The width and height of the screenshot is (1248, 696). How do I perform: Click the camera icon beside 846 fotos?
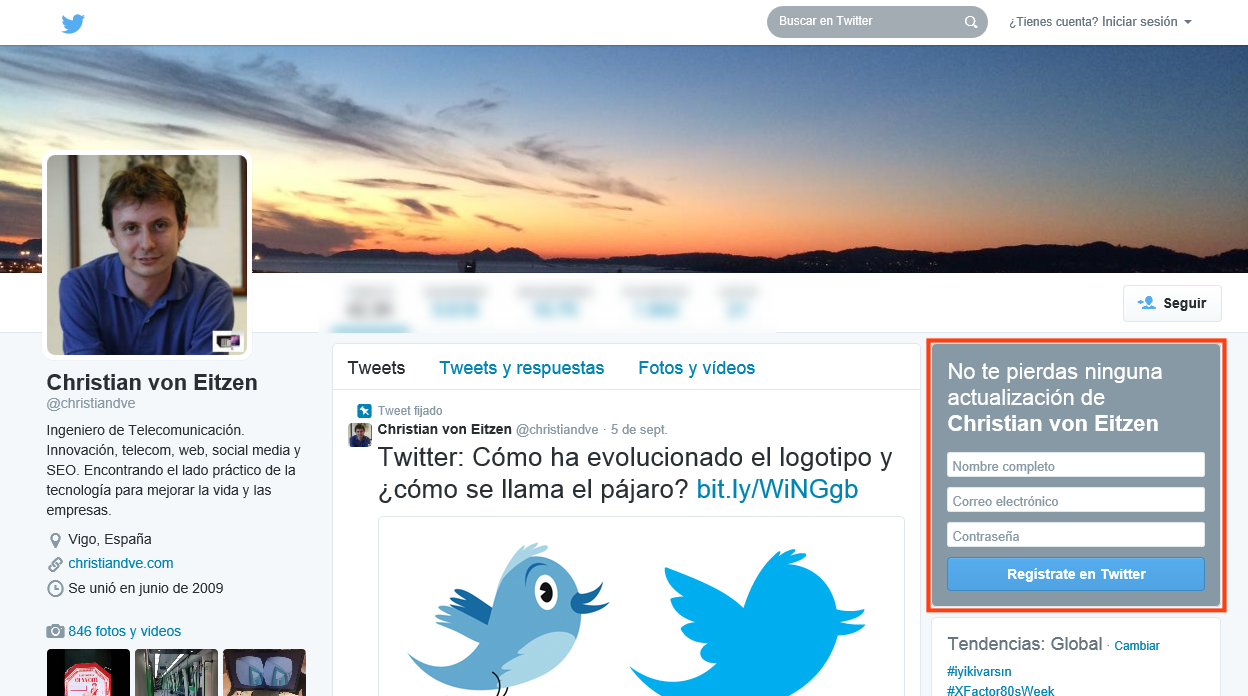[55, 631]
